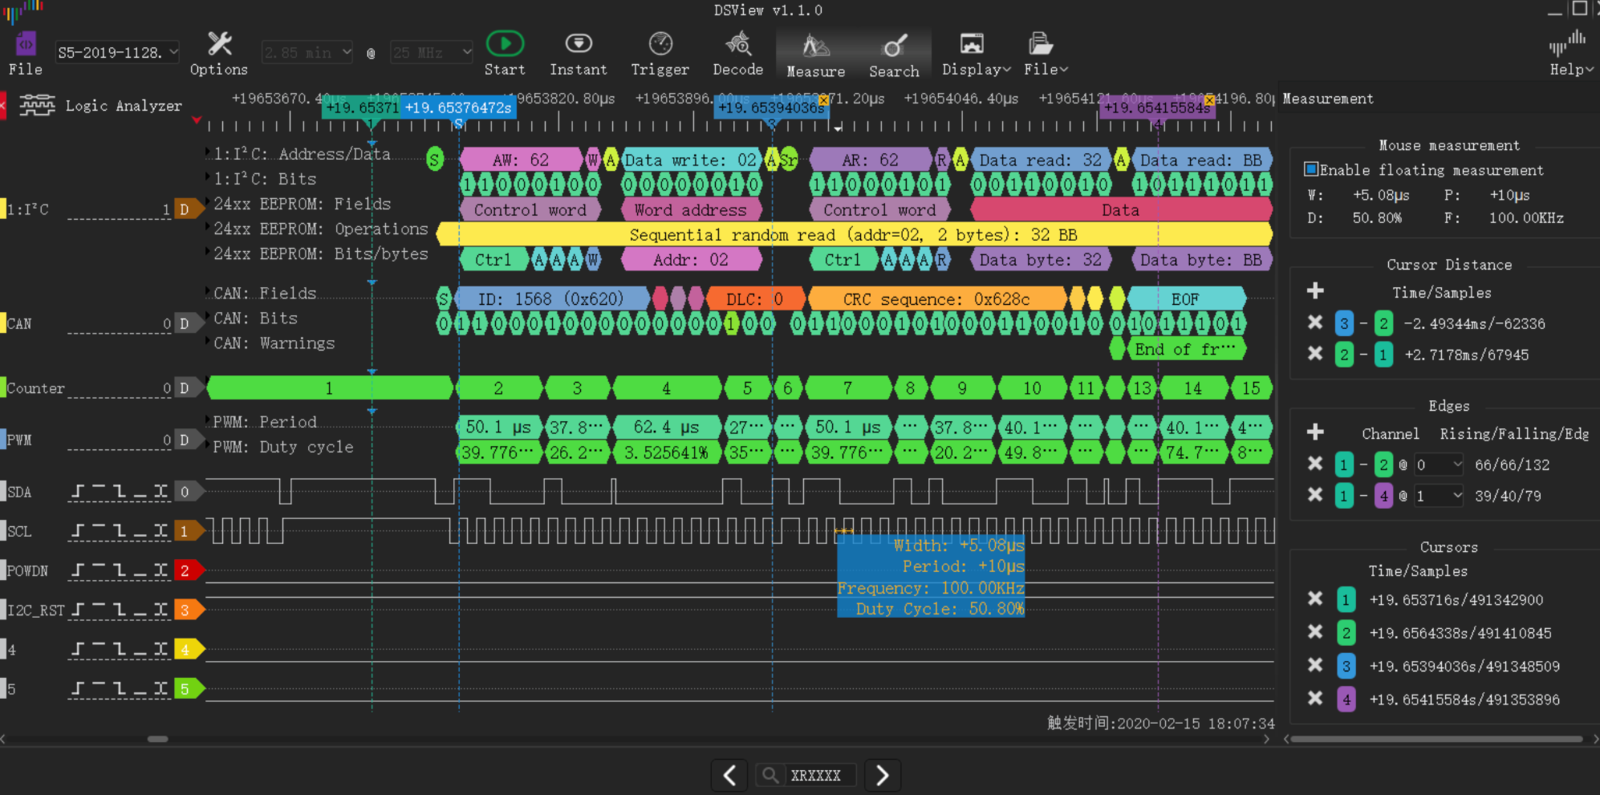The image size is (1600, 795).
Task: Delete cursor 4 from Cursors list
Action: (x=1315, y=698)
